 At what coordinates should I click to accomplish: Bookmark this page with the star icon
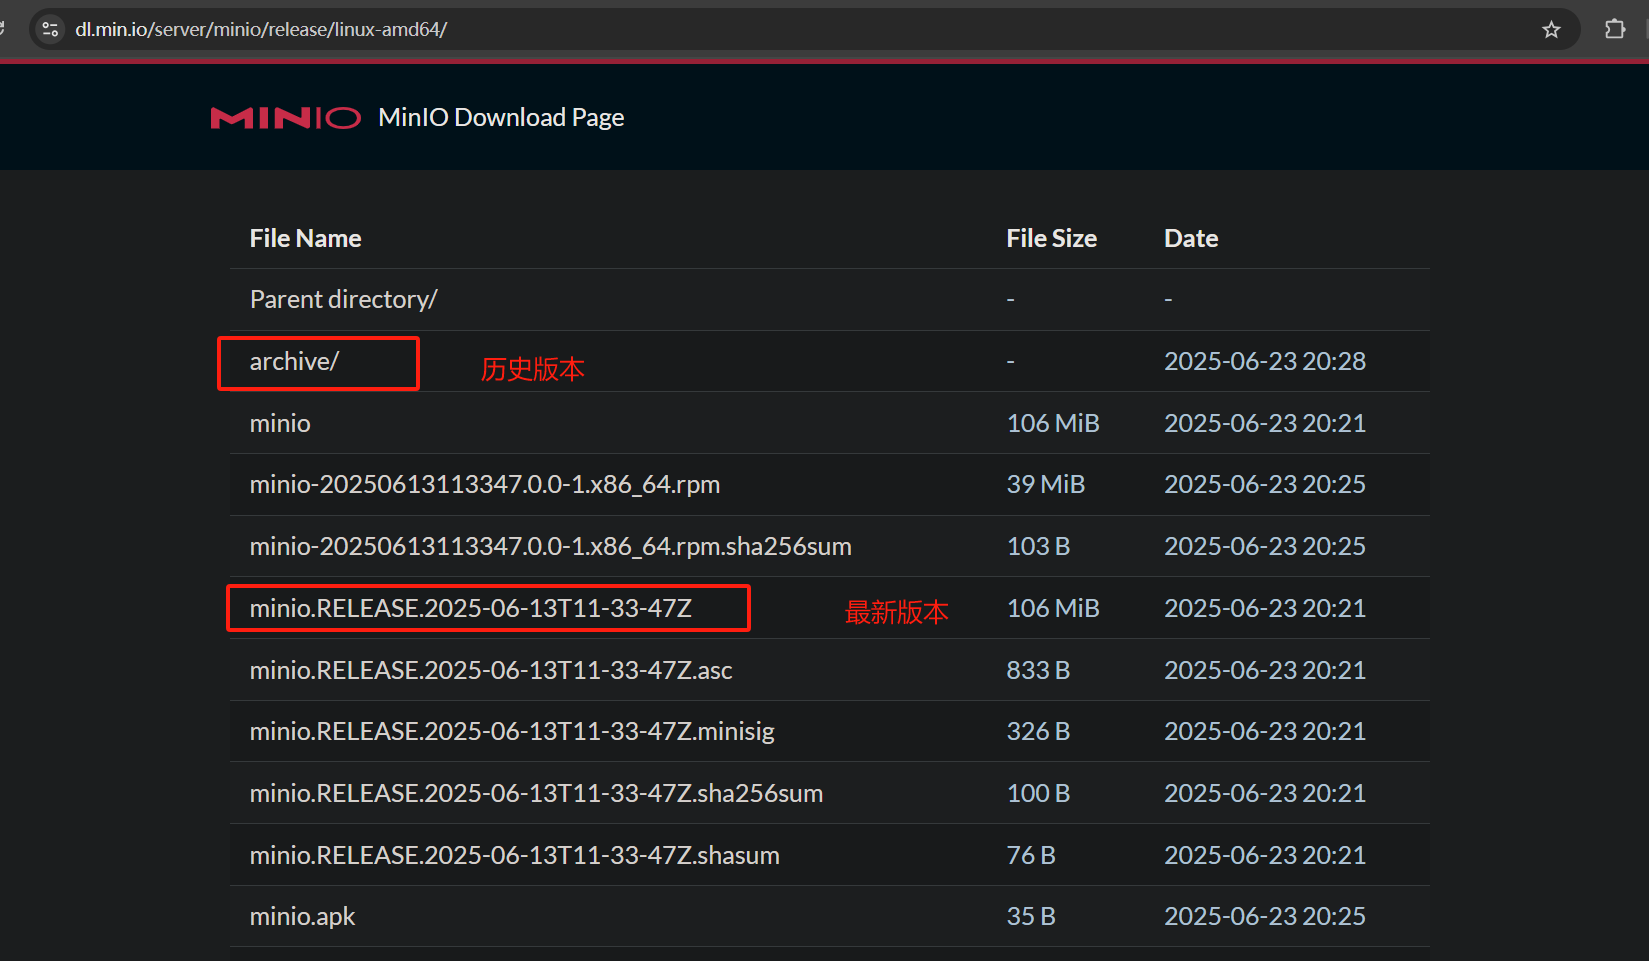[1551, 29]
